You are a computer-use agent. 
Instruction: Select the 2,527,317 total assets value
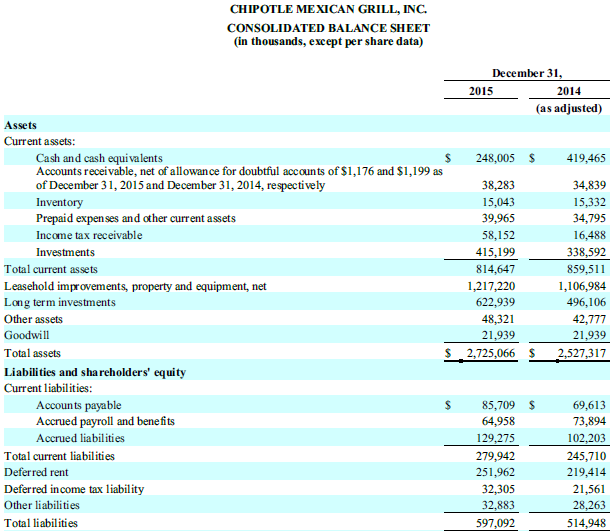tap(582, 353)
